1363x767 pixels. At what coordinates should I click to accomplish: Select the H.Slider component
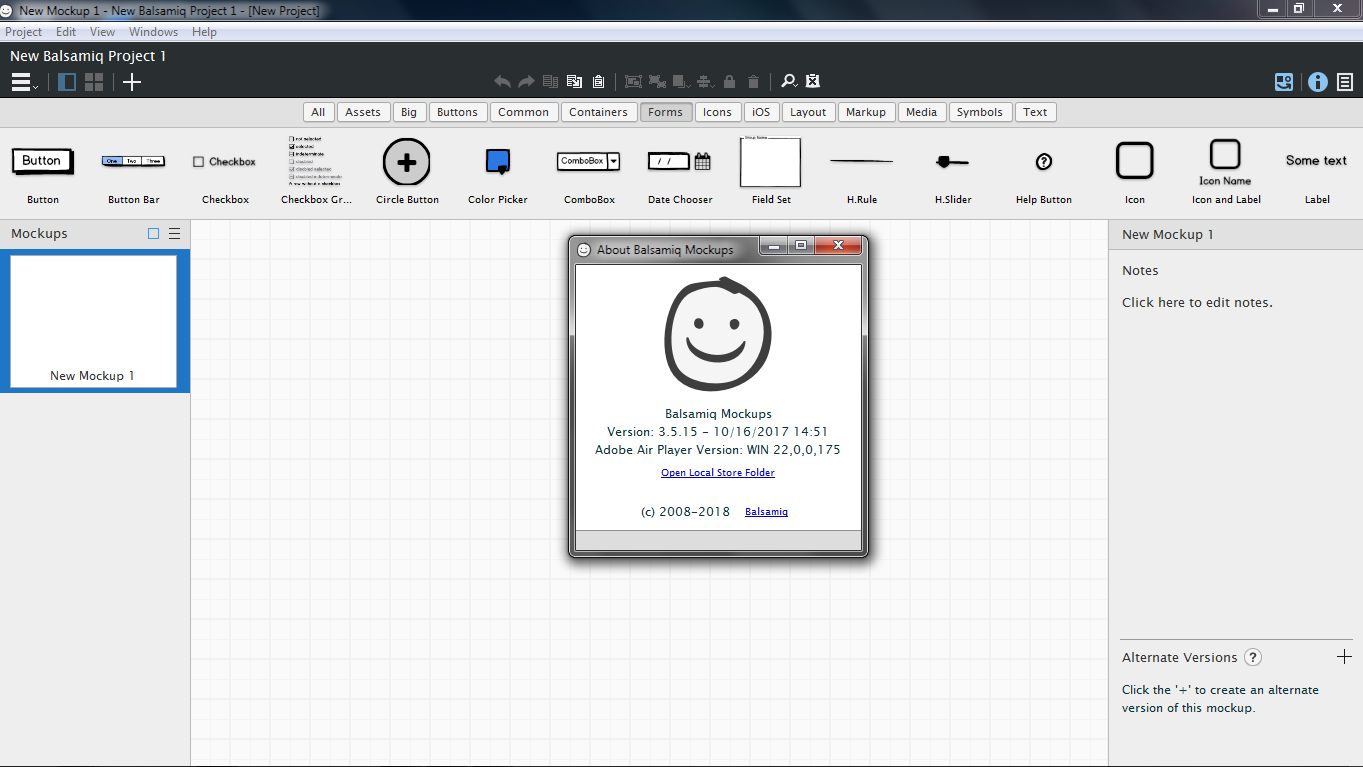coord(951,170)
